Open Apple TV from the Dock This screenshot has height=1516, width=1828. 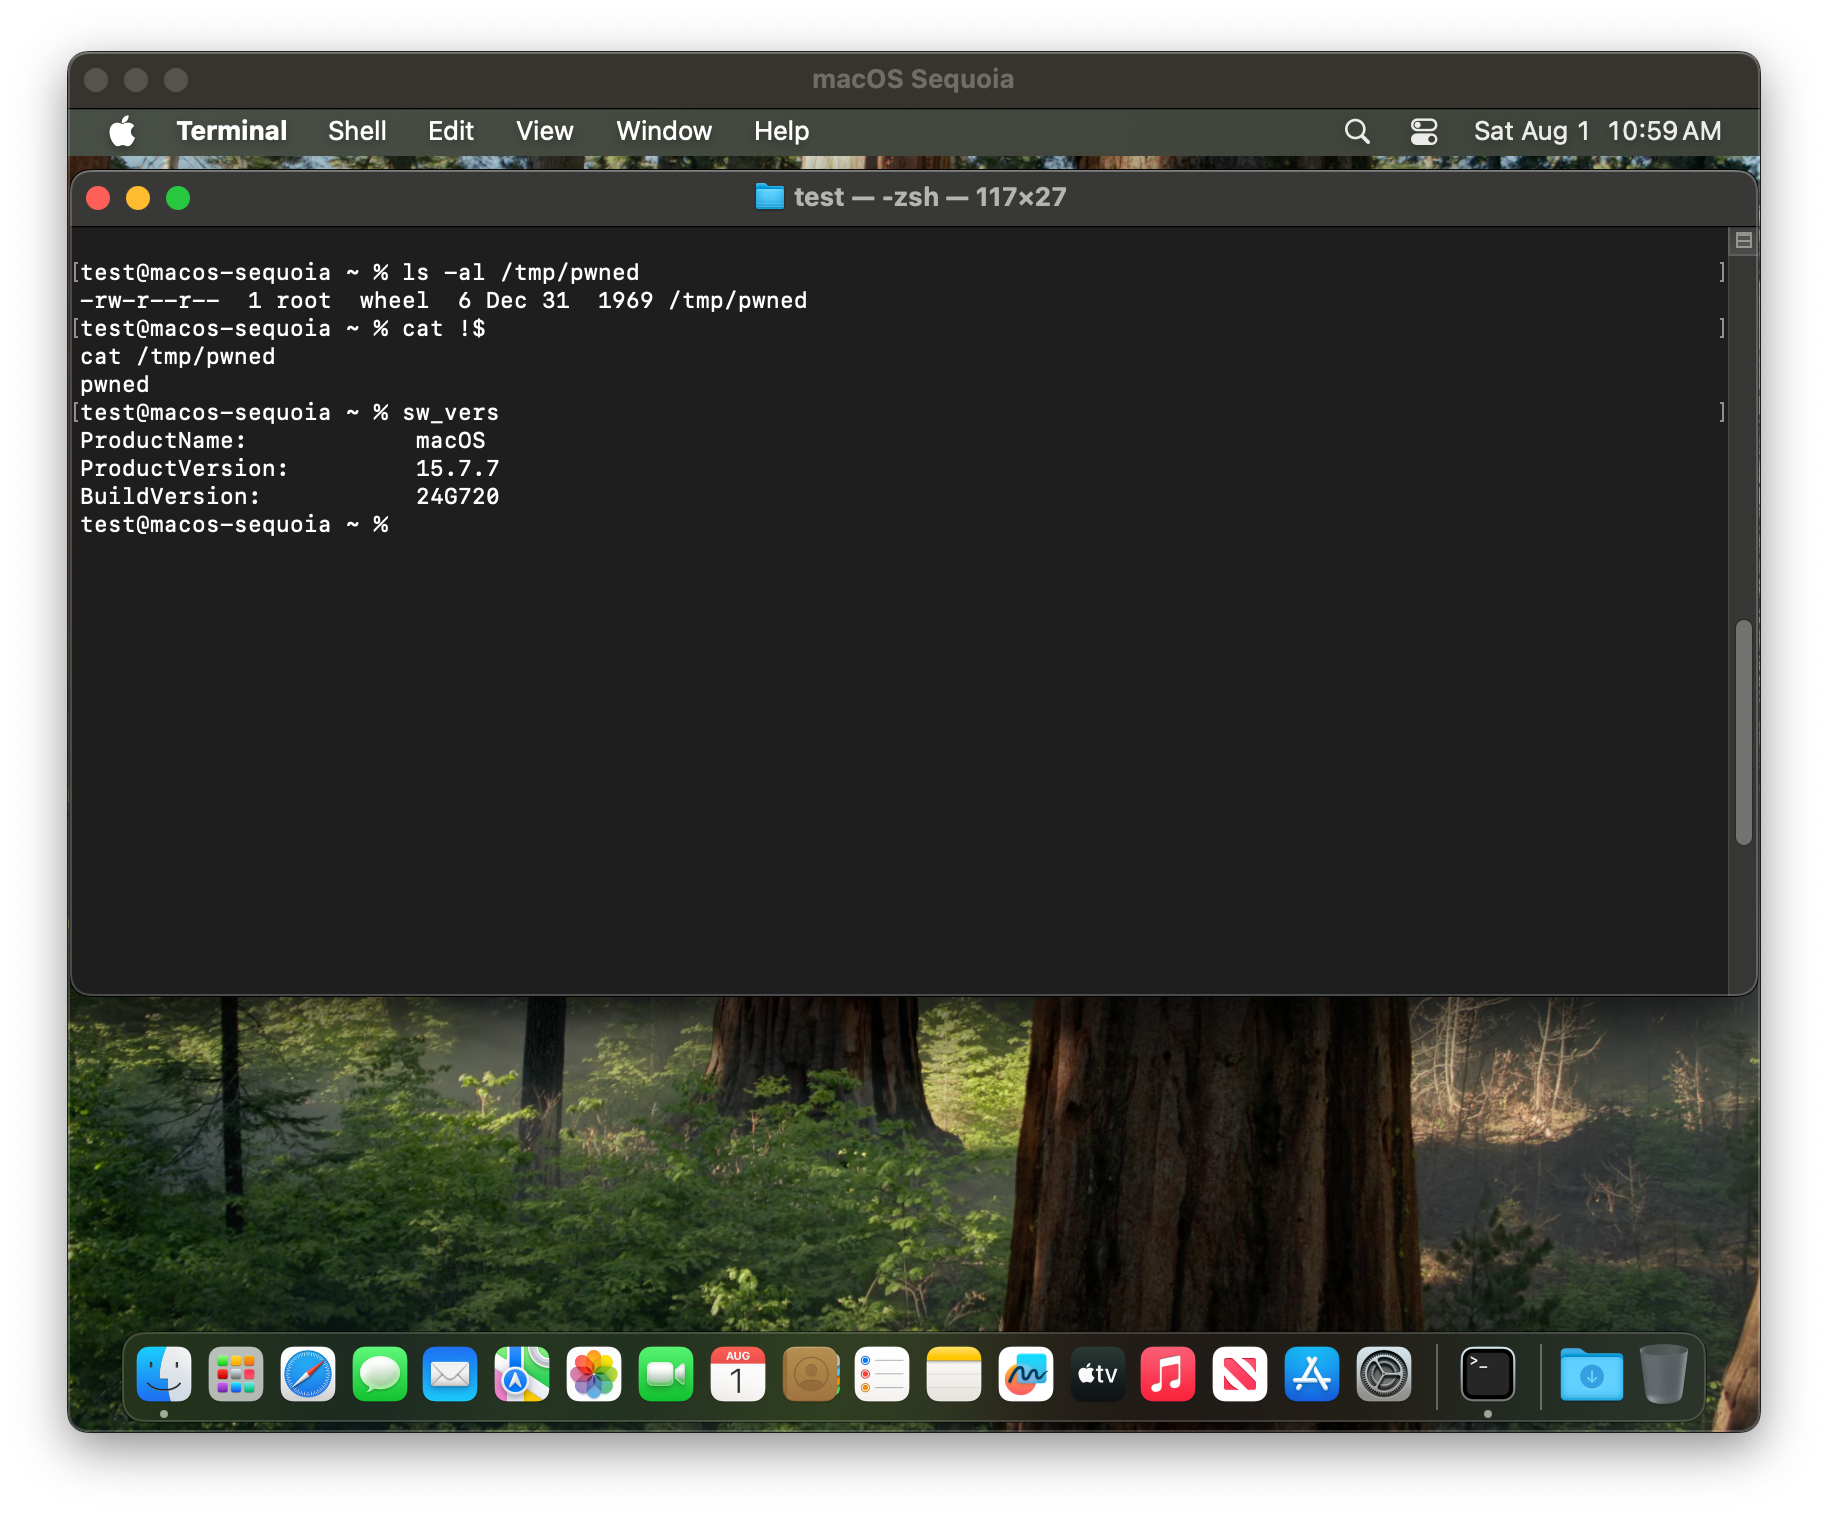click(x=1098, y=1374)
